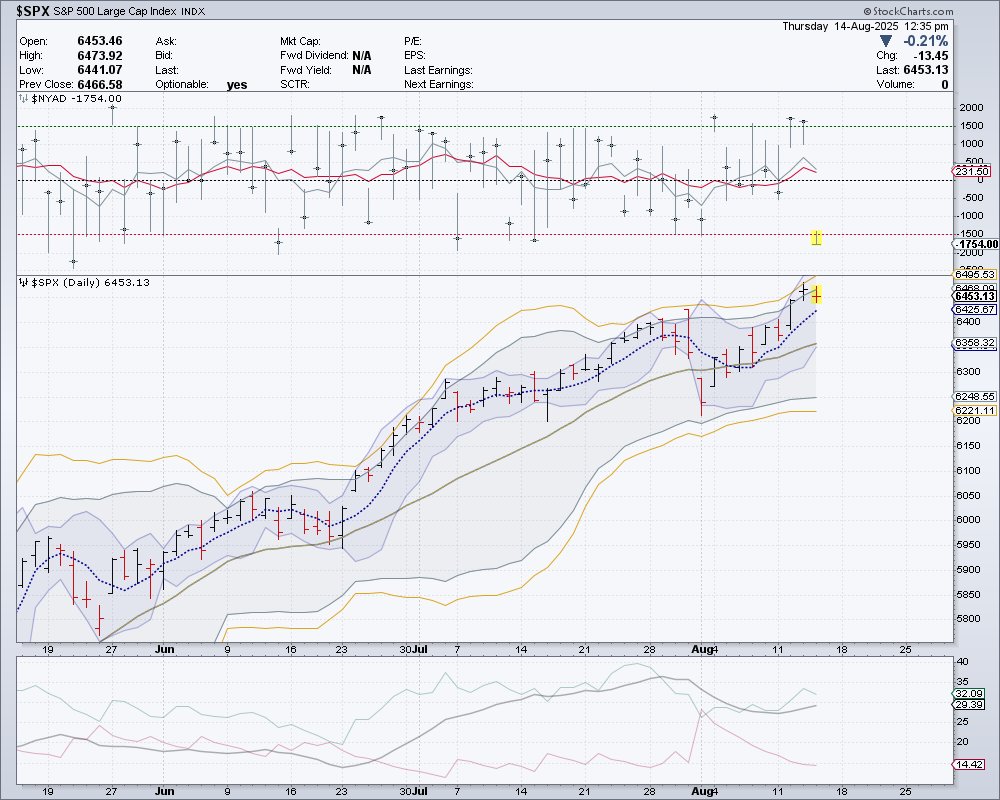Click the 40 label on the bottom panel axis
This screenshot has width=1000, height=800.
[962, 661]
